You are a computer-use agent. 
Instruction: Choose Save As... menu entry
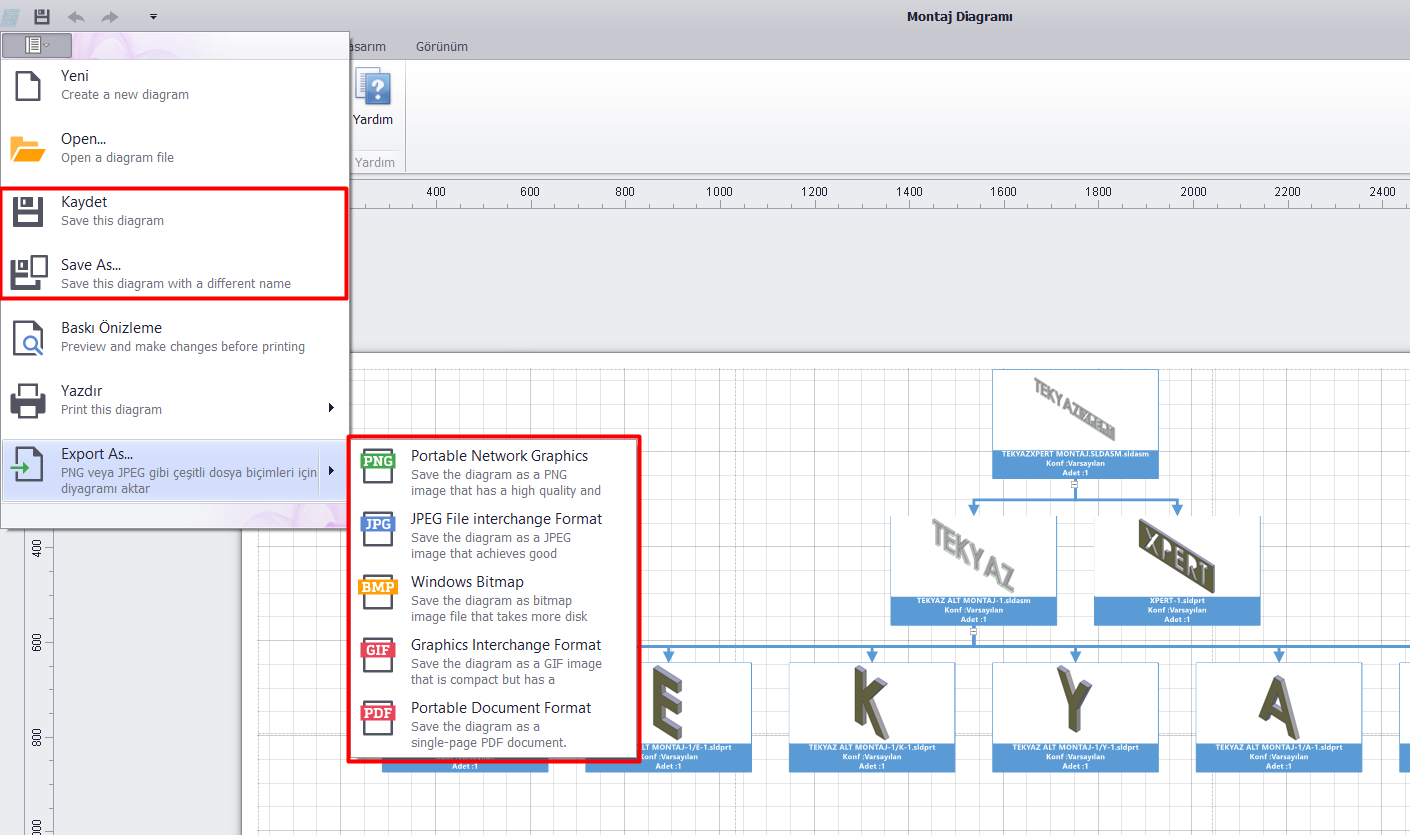point(175,274)
